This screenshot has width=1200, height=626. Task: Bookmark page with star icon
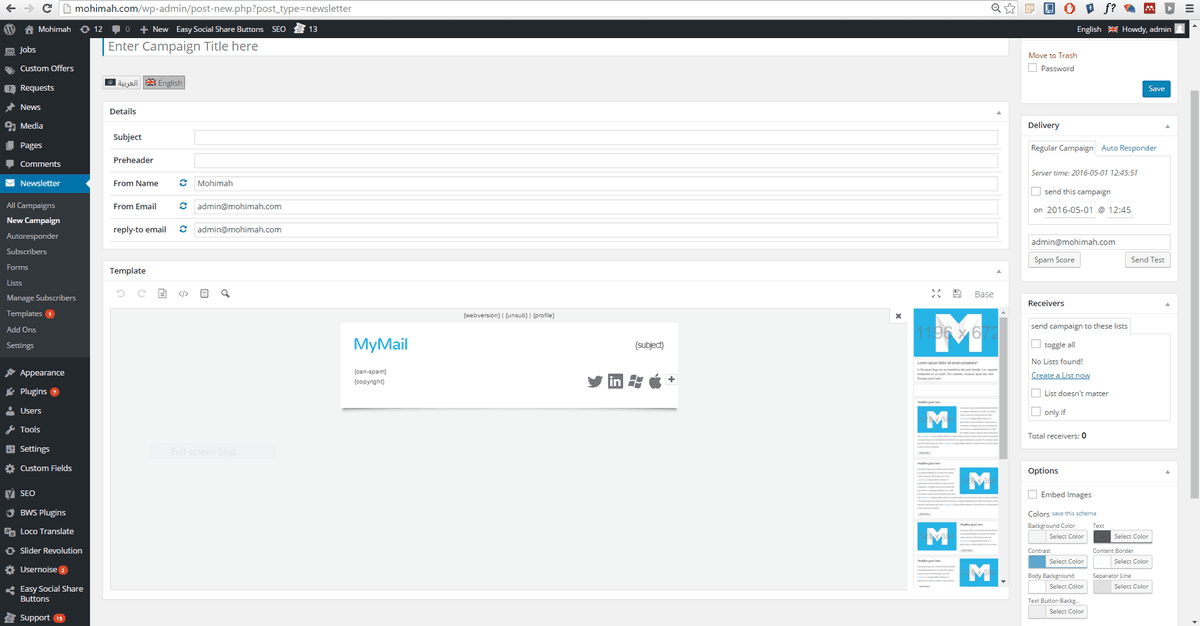pos(1010,9)
